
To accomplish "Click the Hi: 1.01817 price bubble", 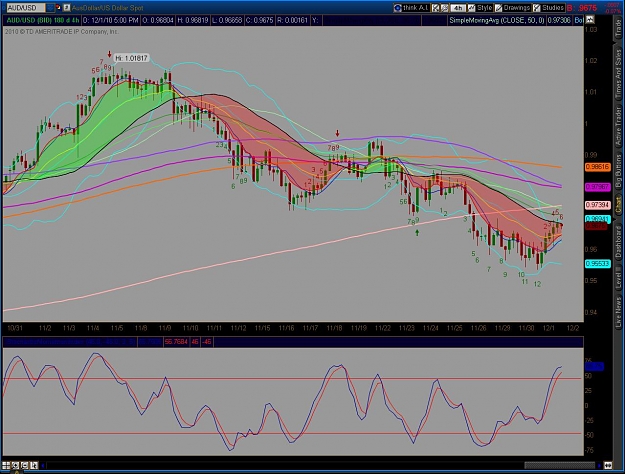I will [x=131, y=58].
